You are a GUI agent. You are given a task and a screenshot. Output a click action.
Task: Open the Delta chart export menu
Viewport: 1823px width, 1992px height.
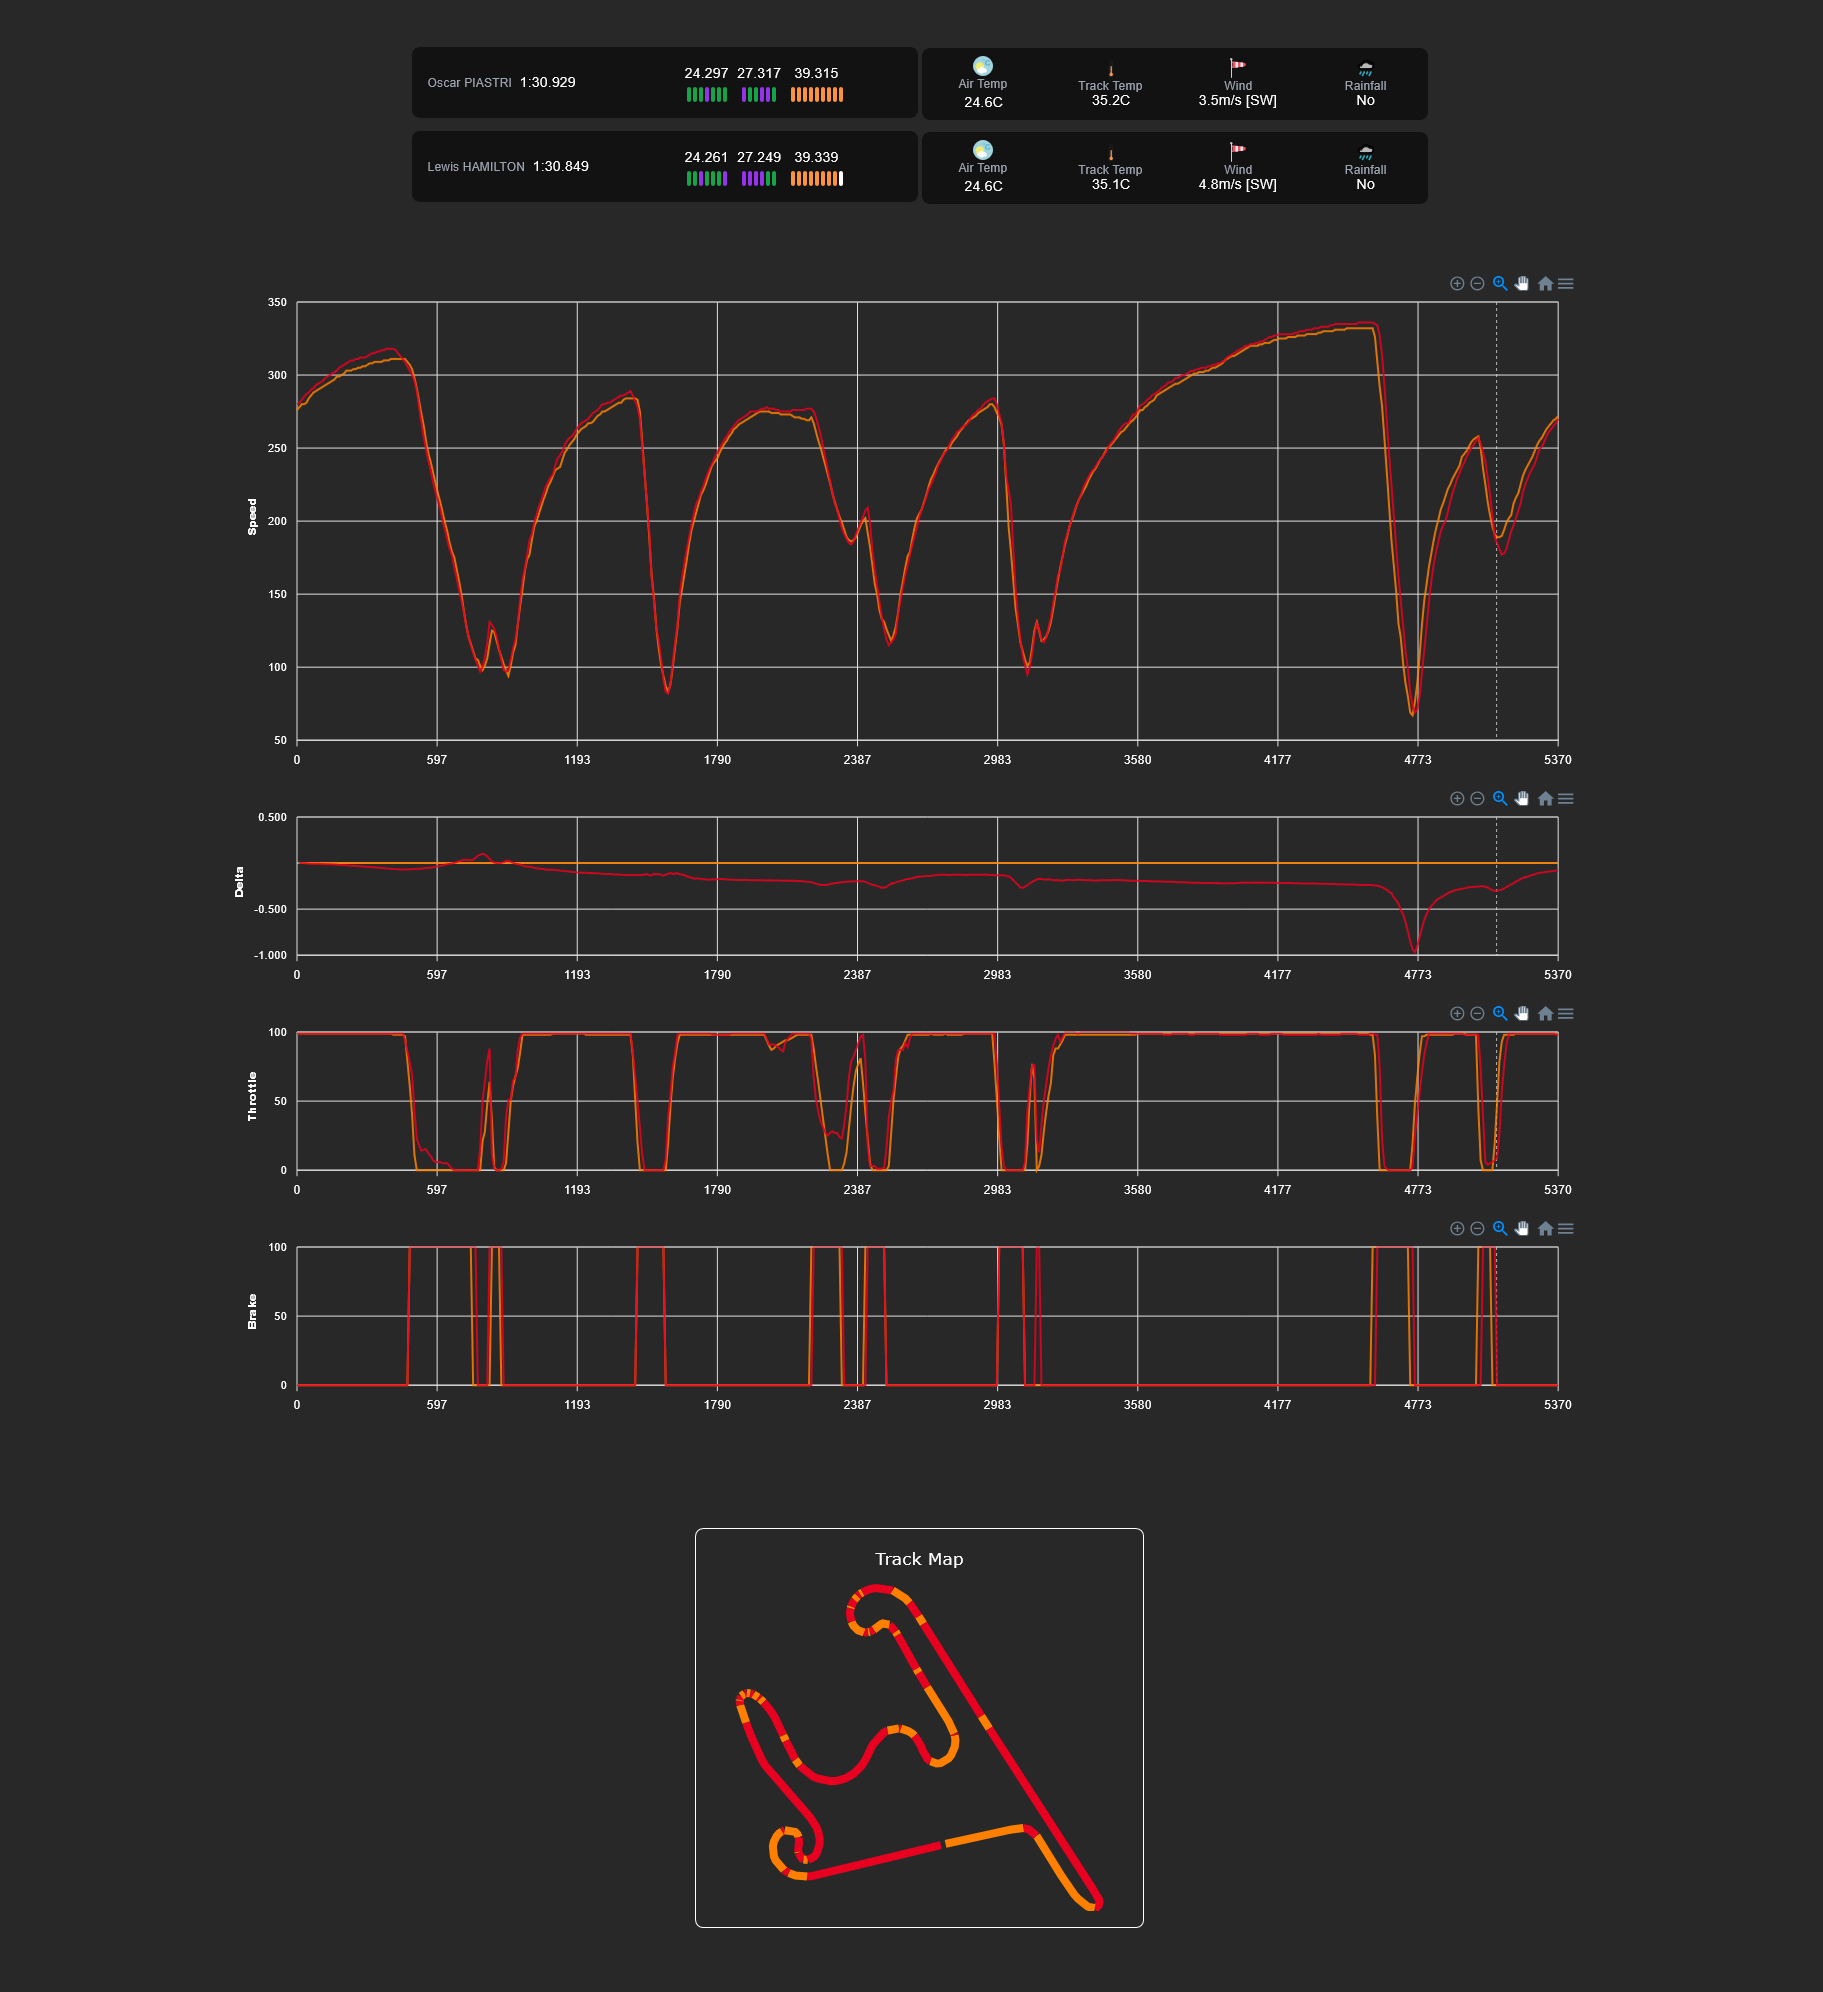(x=1566, y=799)
